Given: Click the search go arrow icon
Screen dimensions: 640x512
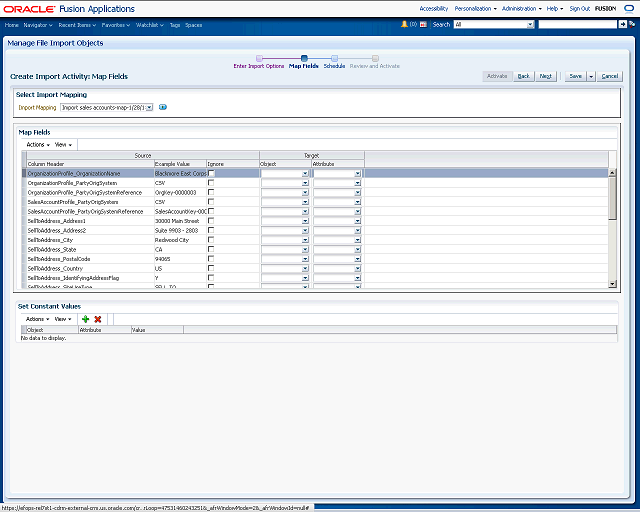Looking at the screenshot, I should pyautogui.click(x=622, y=23).
